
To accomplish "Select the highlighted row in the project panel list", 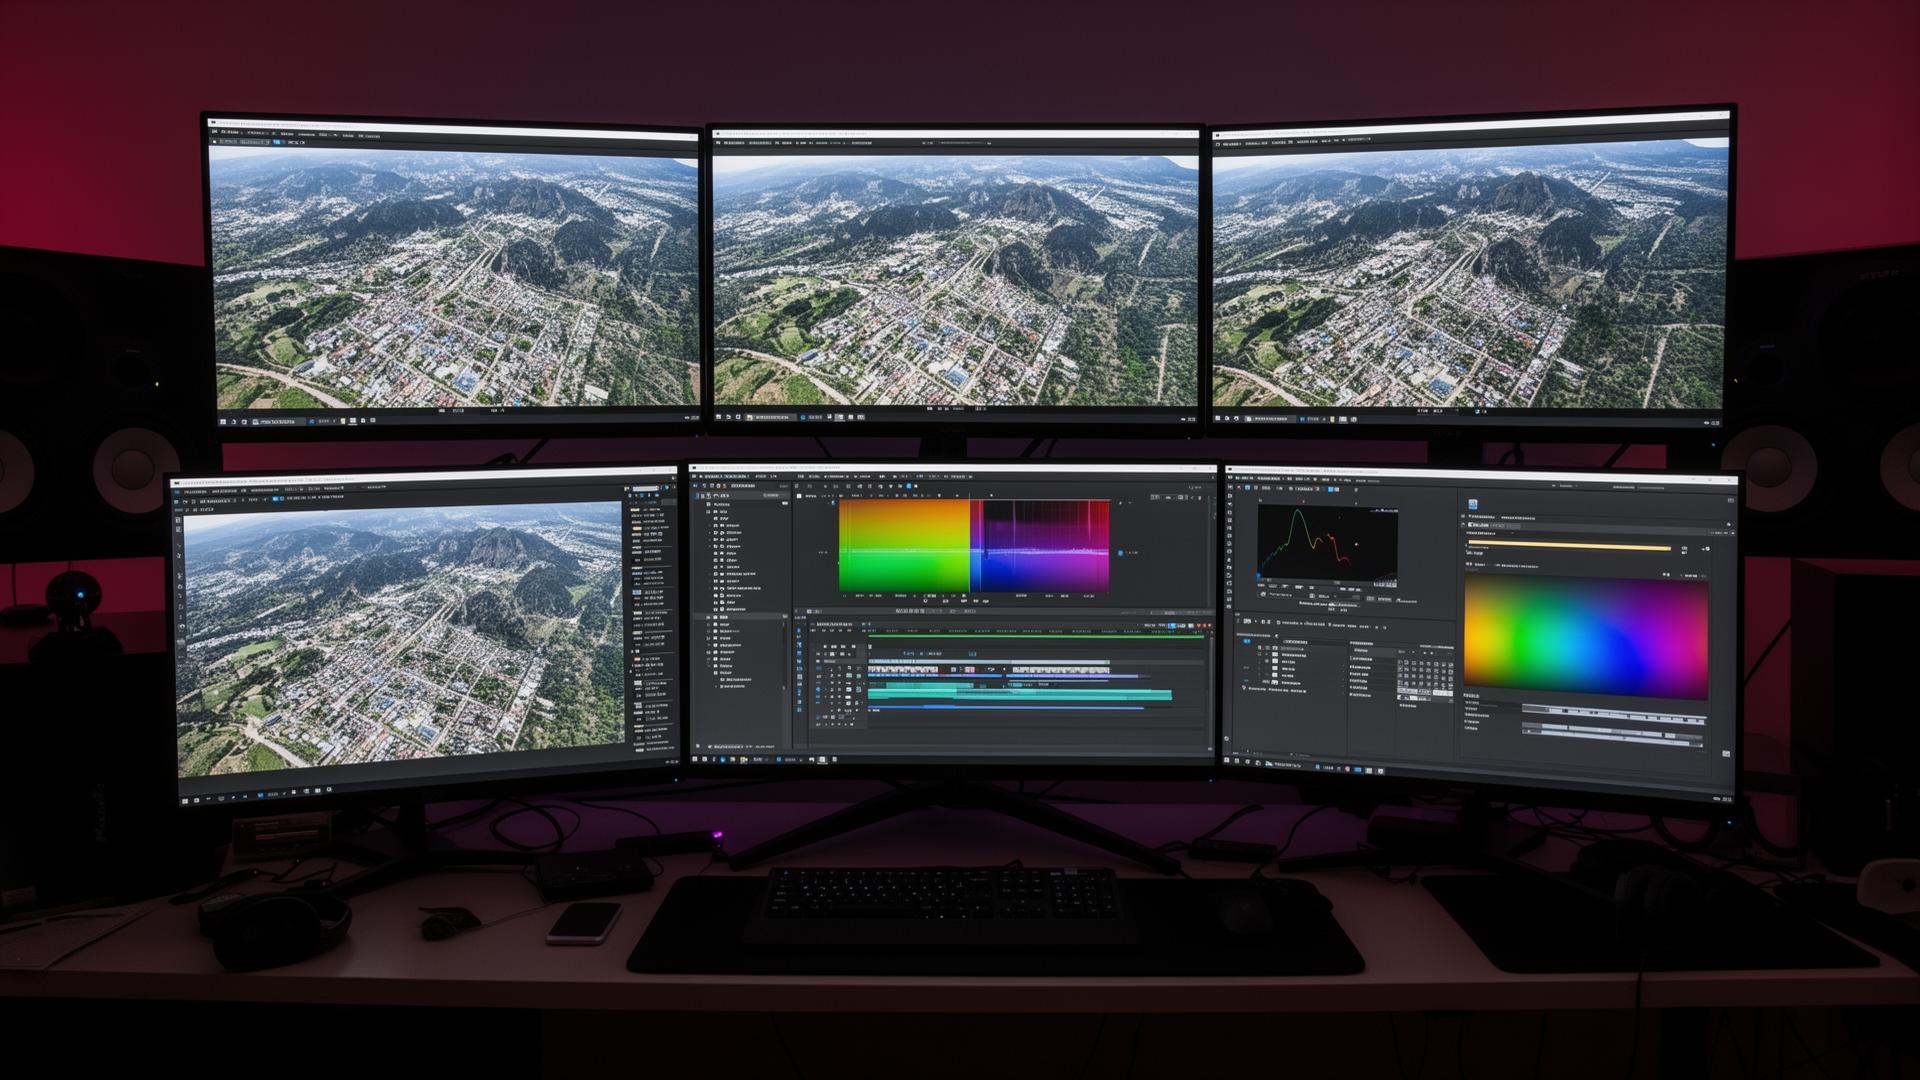I will 741,617.
